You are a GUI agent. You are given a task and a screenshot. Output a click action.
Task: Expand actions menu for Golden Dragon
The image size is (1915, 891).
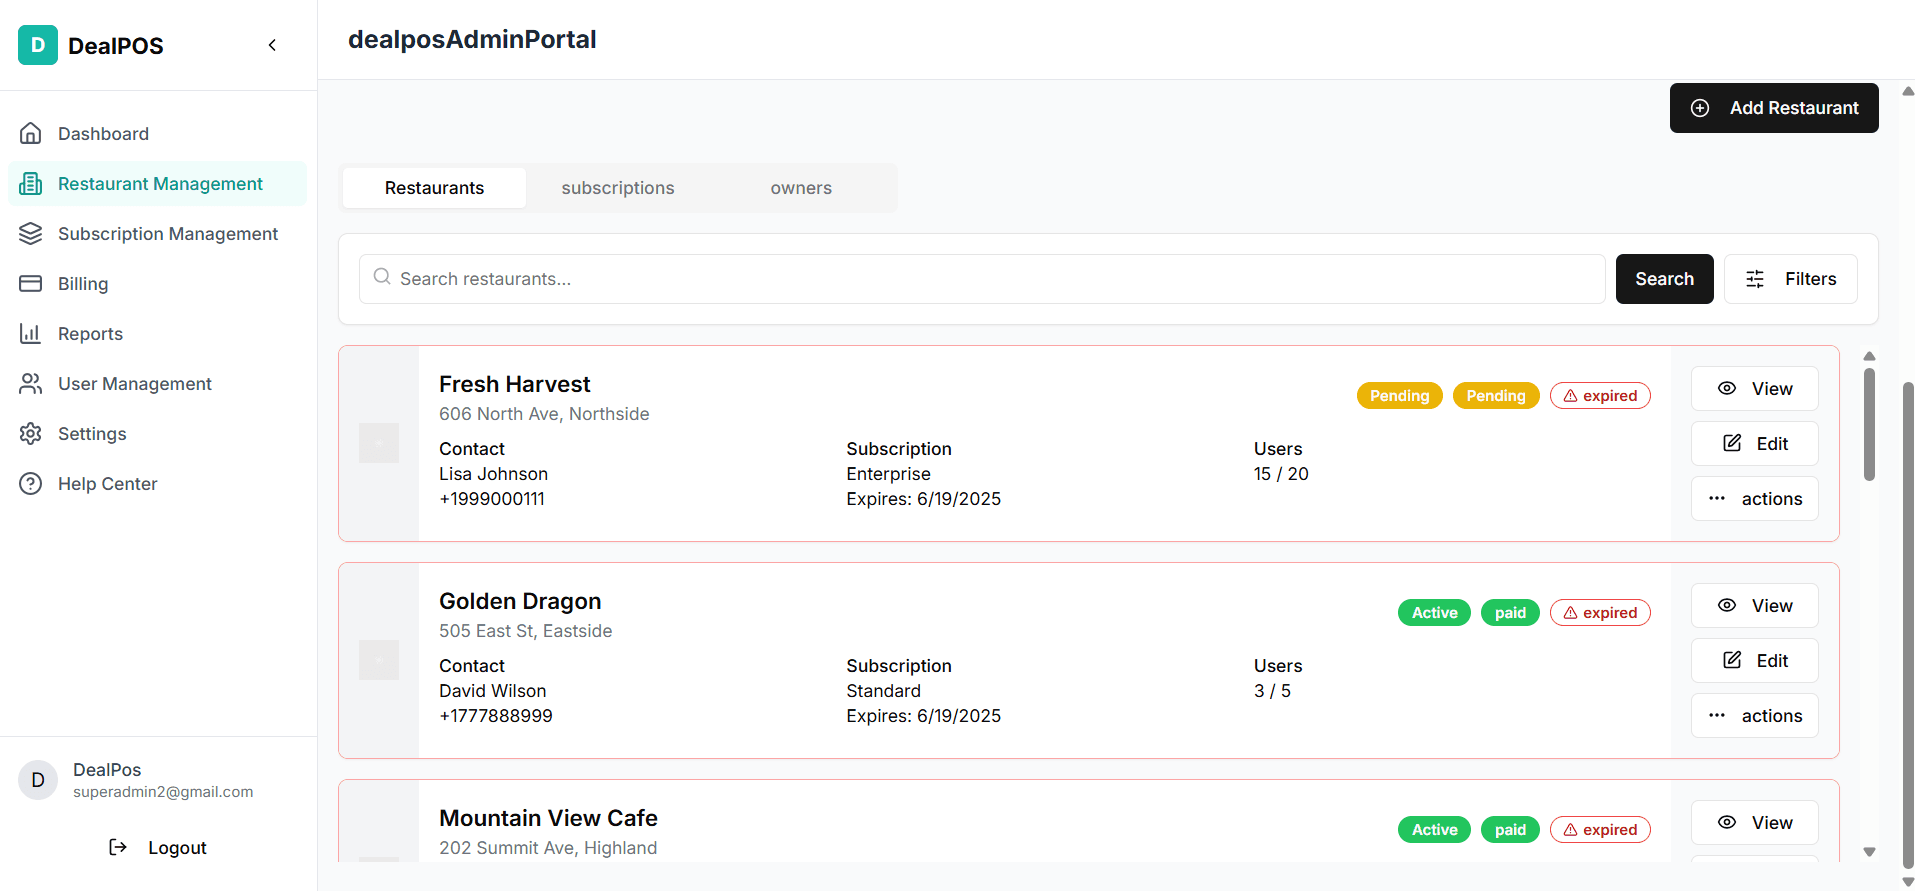tap(1754, 715)
